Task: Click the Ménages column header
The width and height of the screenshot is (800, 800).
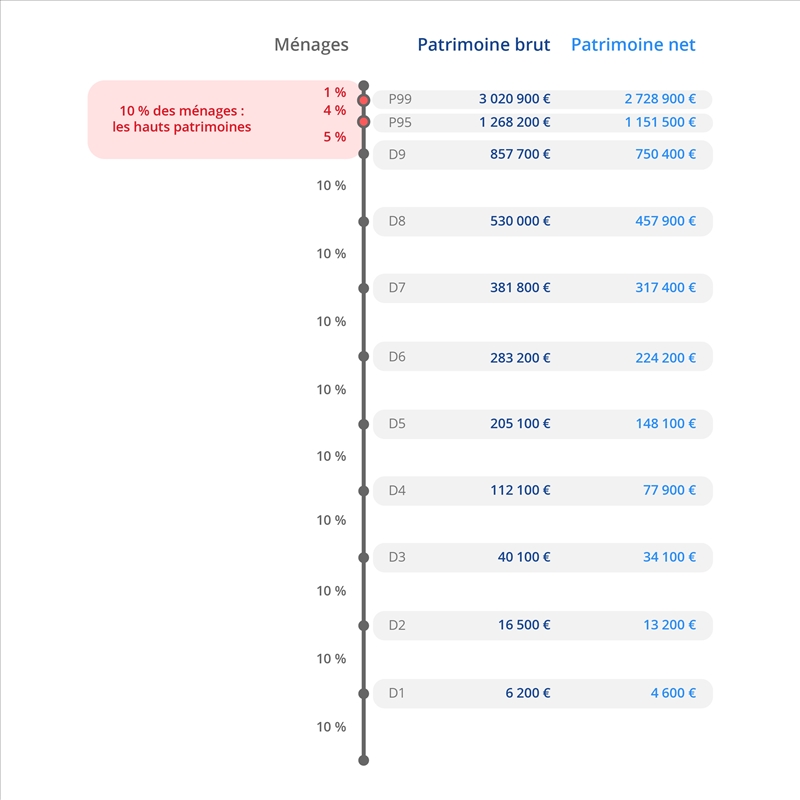Action: click(x=311, y=45)
